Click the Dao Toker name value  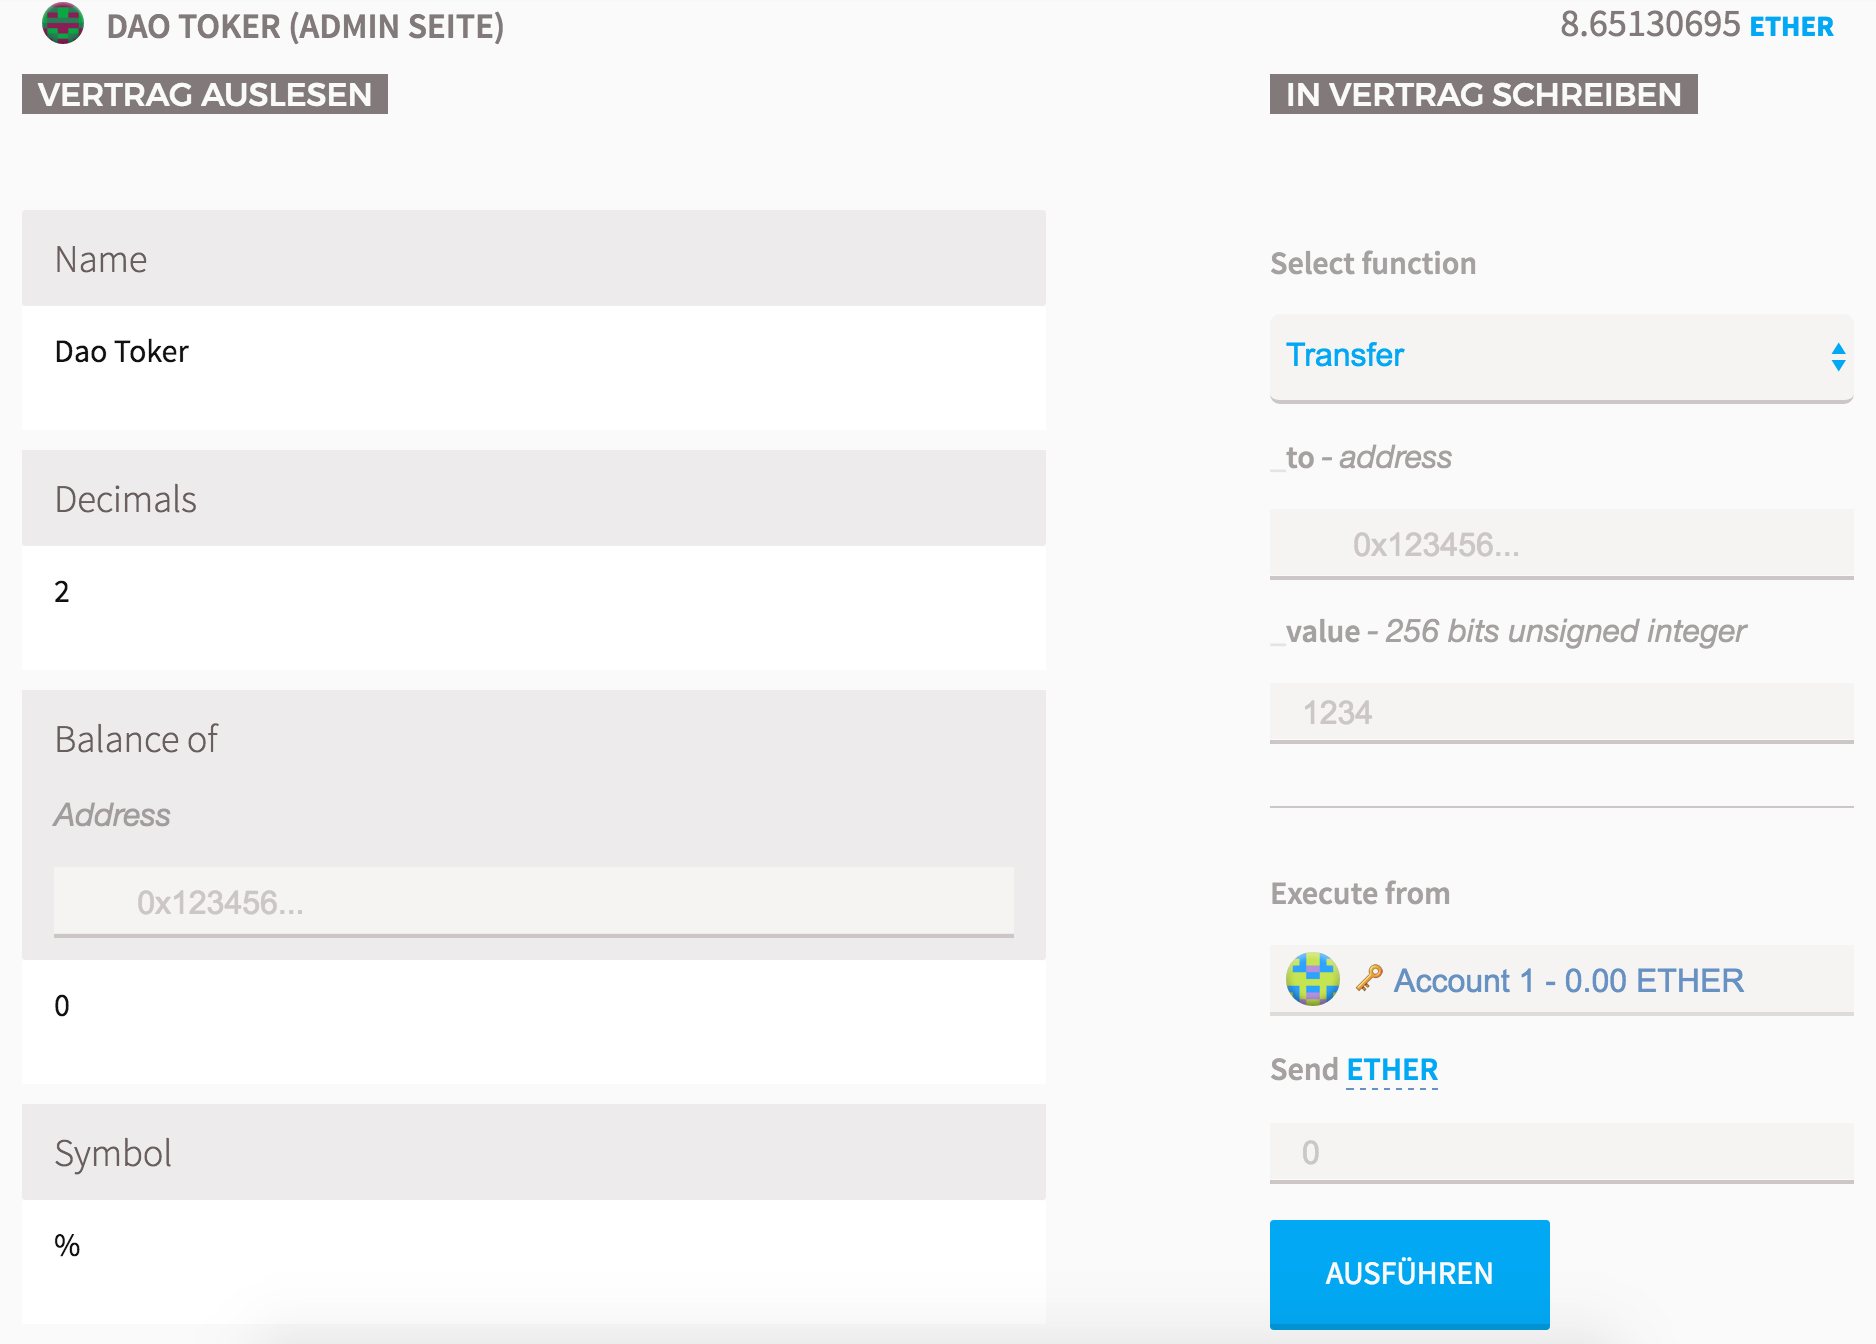coord(121,351)
